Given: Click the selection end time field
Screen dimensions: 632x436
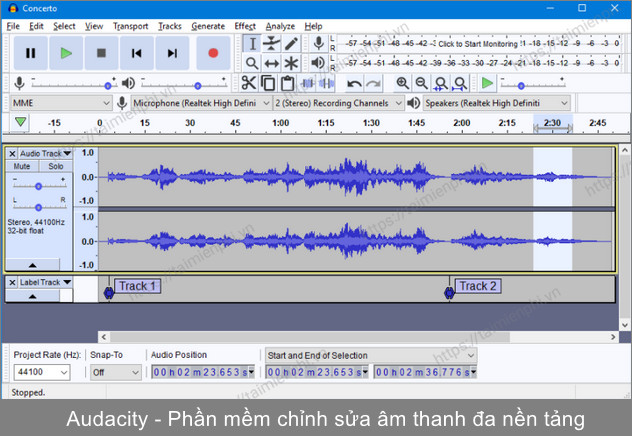Looking at the screenshot, I should (425, 372).
